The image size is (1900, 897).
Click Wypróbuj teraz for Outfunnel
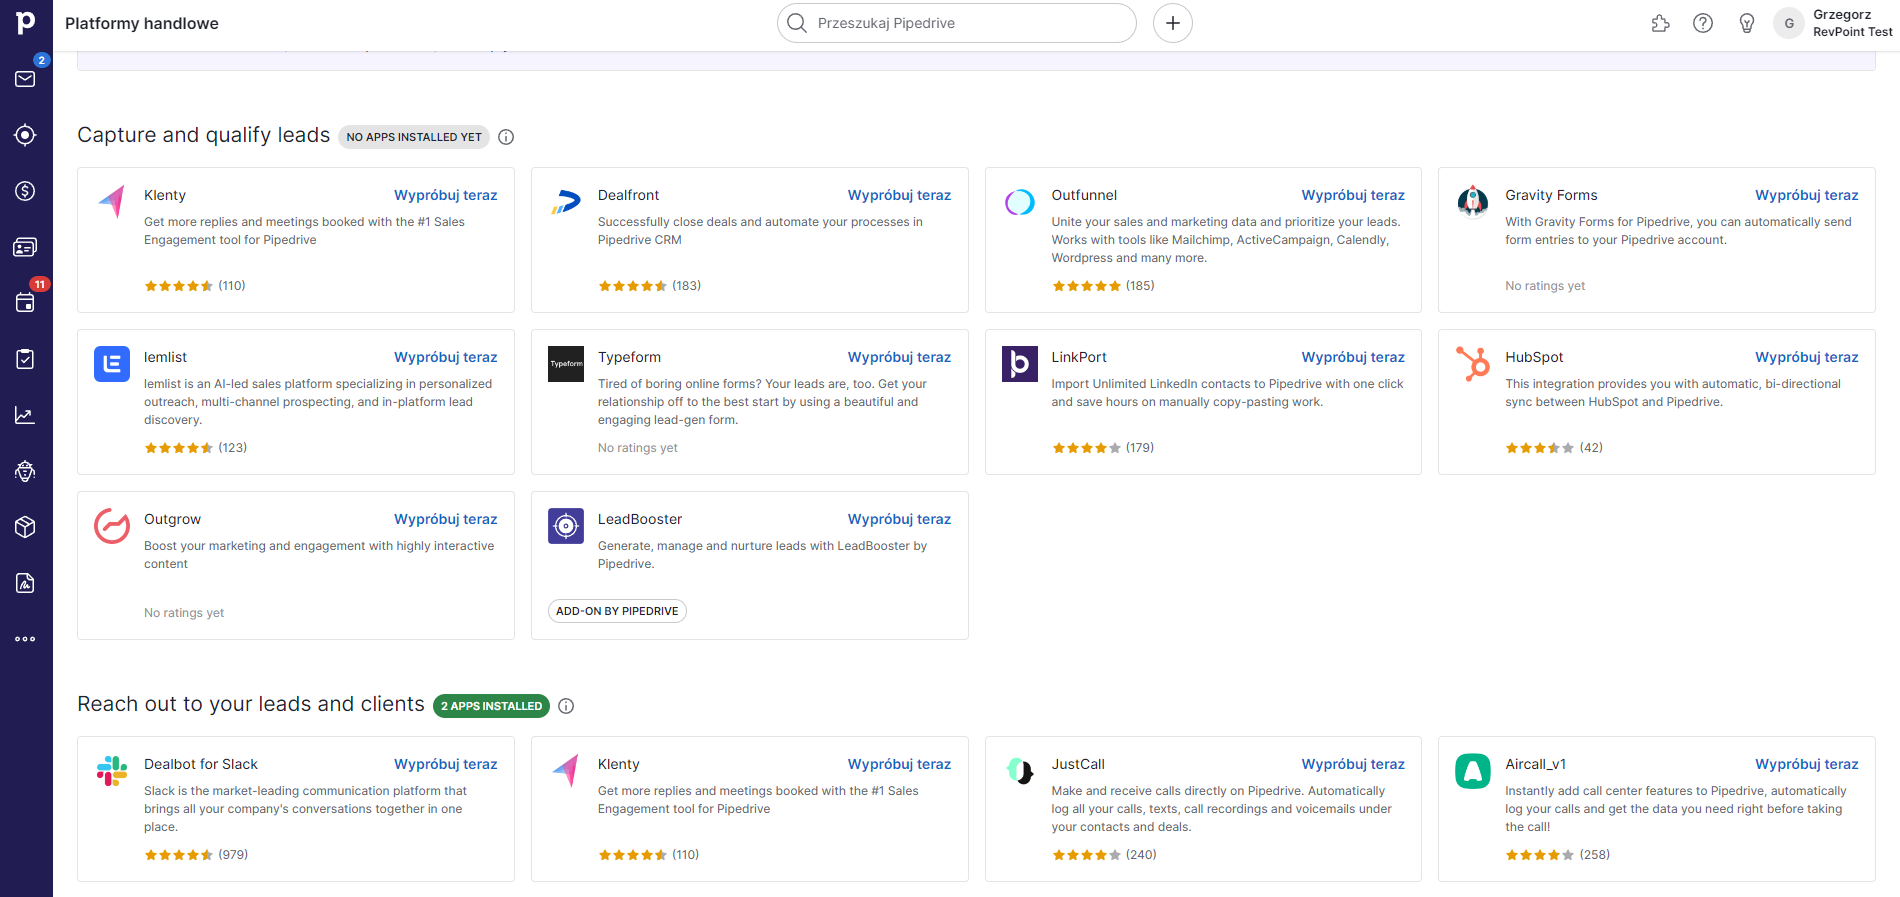coord(1353,195)
